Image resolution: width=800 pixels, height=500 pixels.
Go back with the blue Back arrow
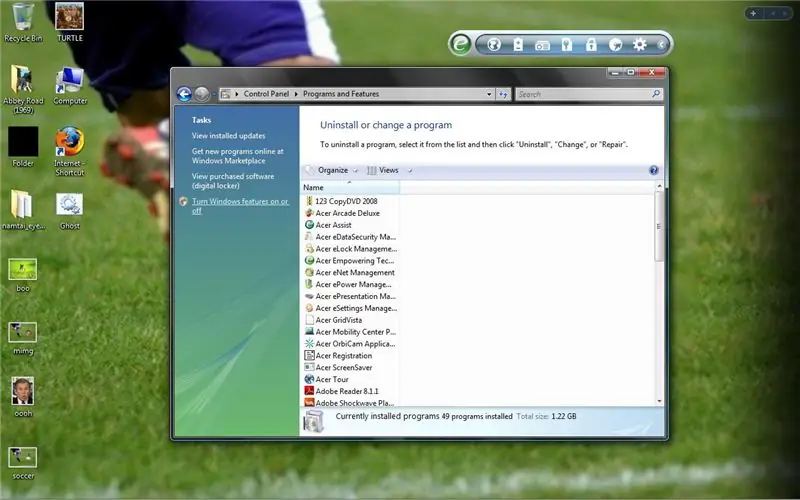pos(184,94)
